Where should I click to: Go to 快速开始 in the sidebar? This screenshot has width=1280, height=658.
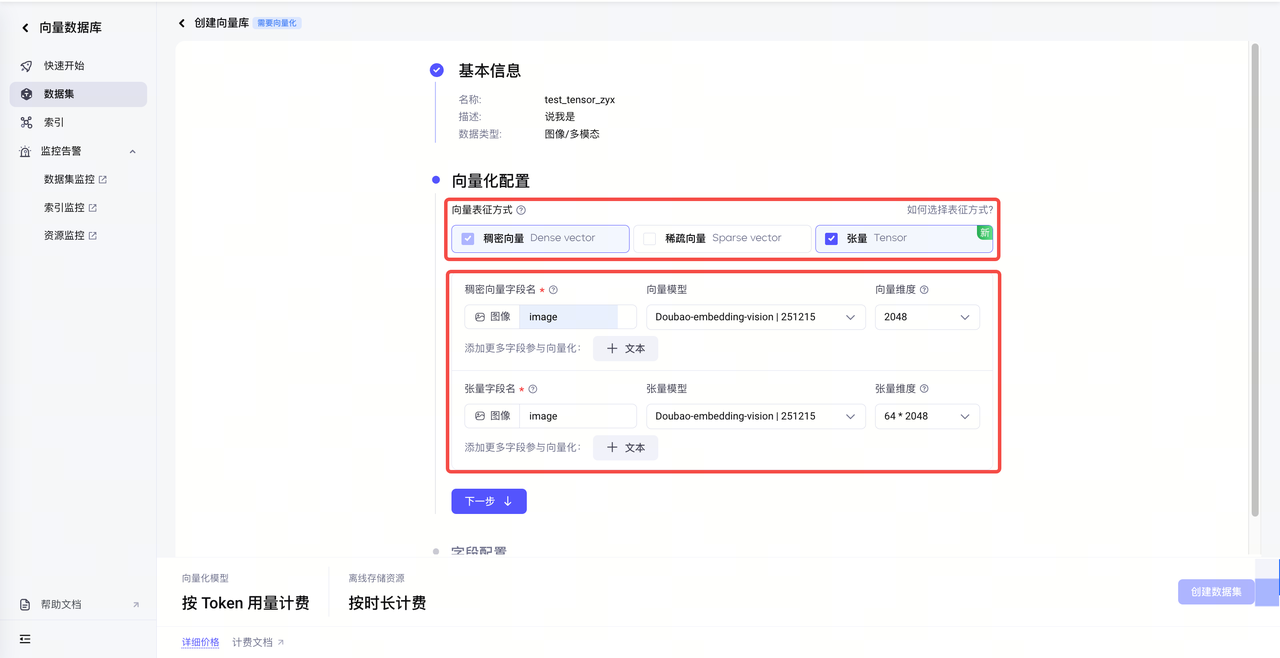coord(78,66)
